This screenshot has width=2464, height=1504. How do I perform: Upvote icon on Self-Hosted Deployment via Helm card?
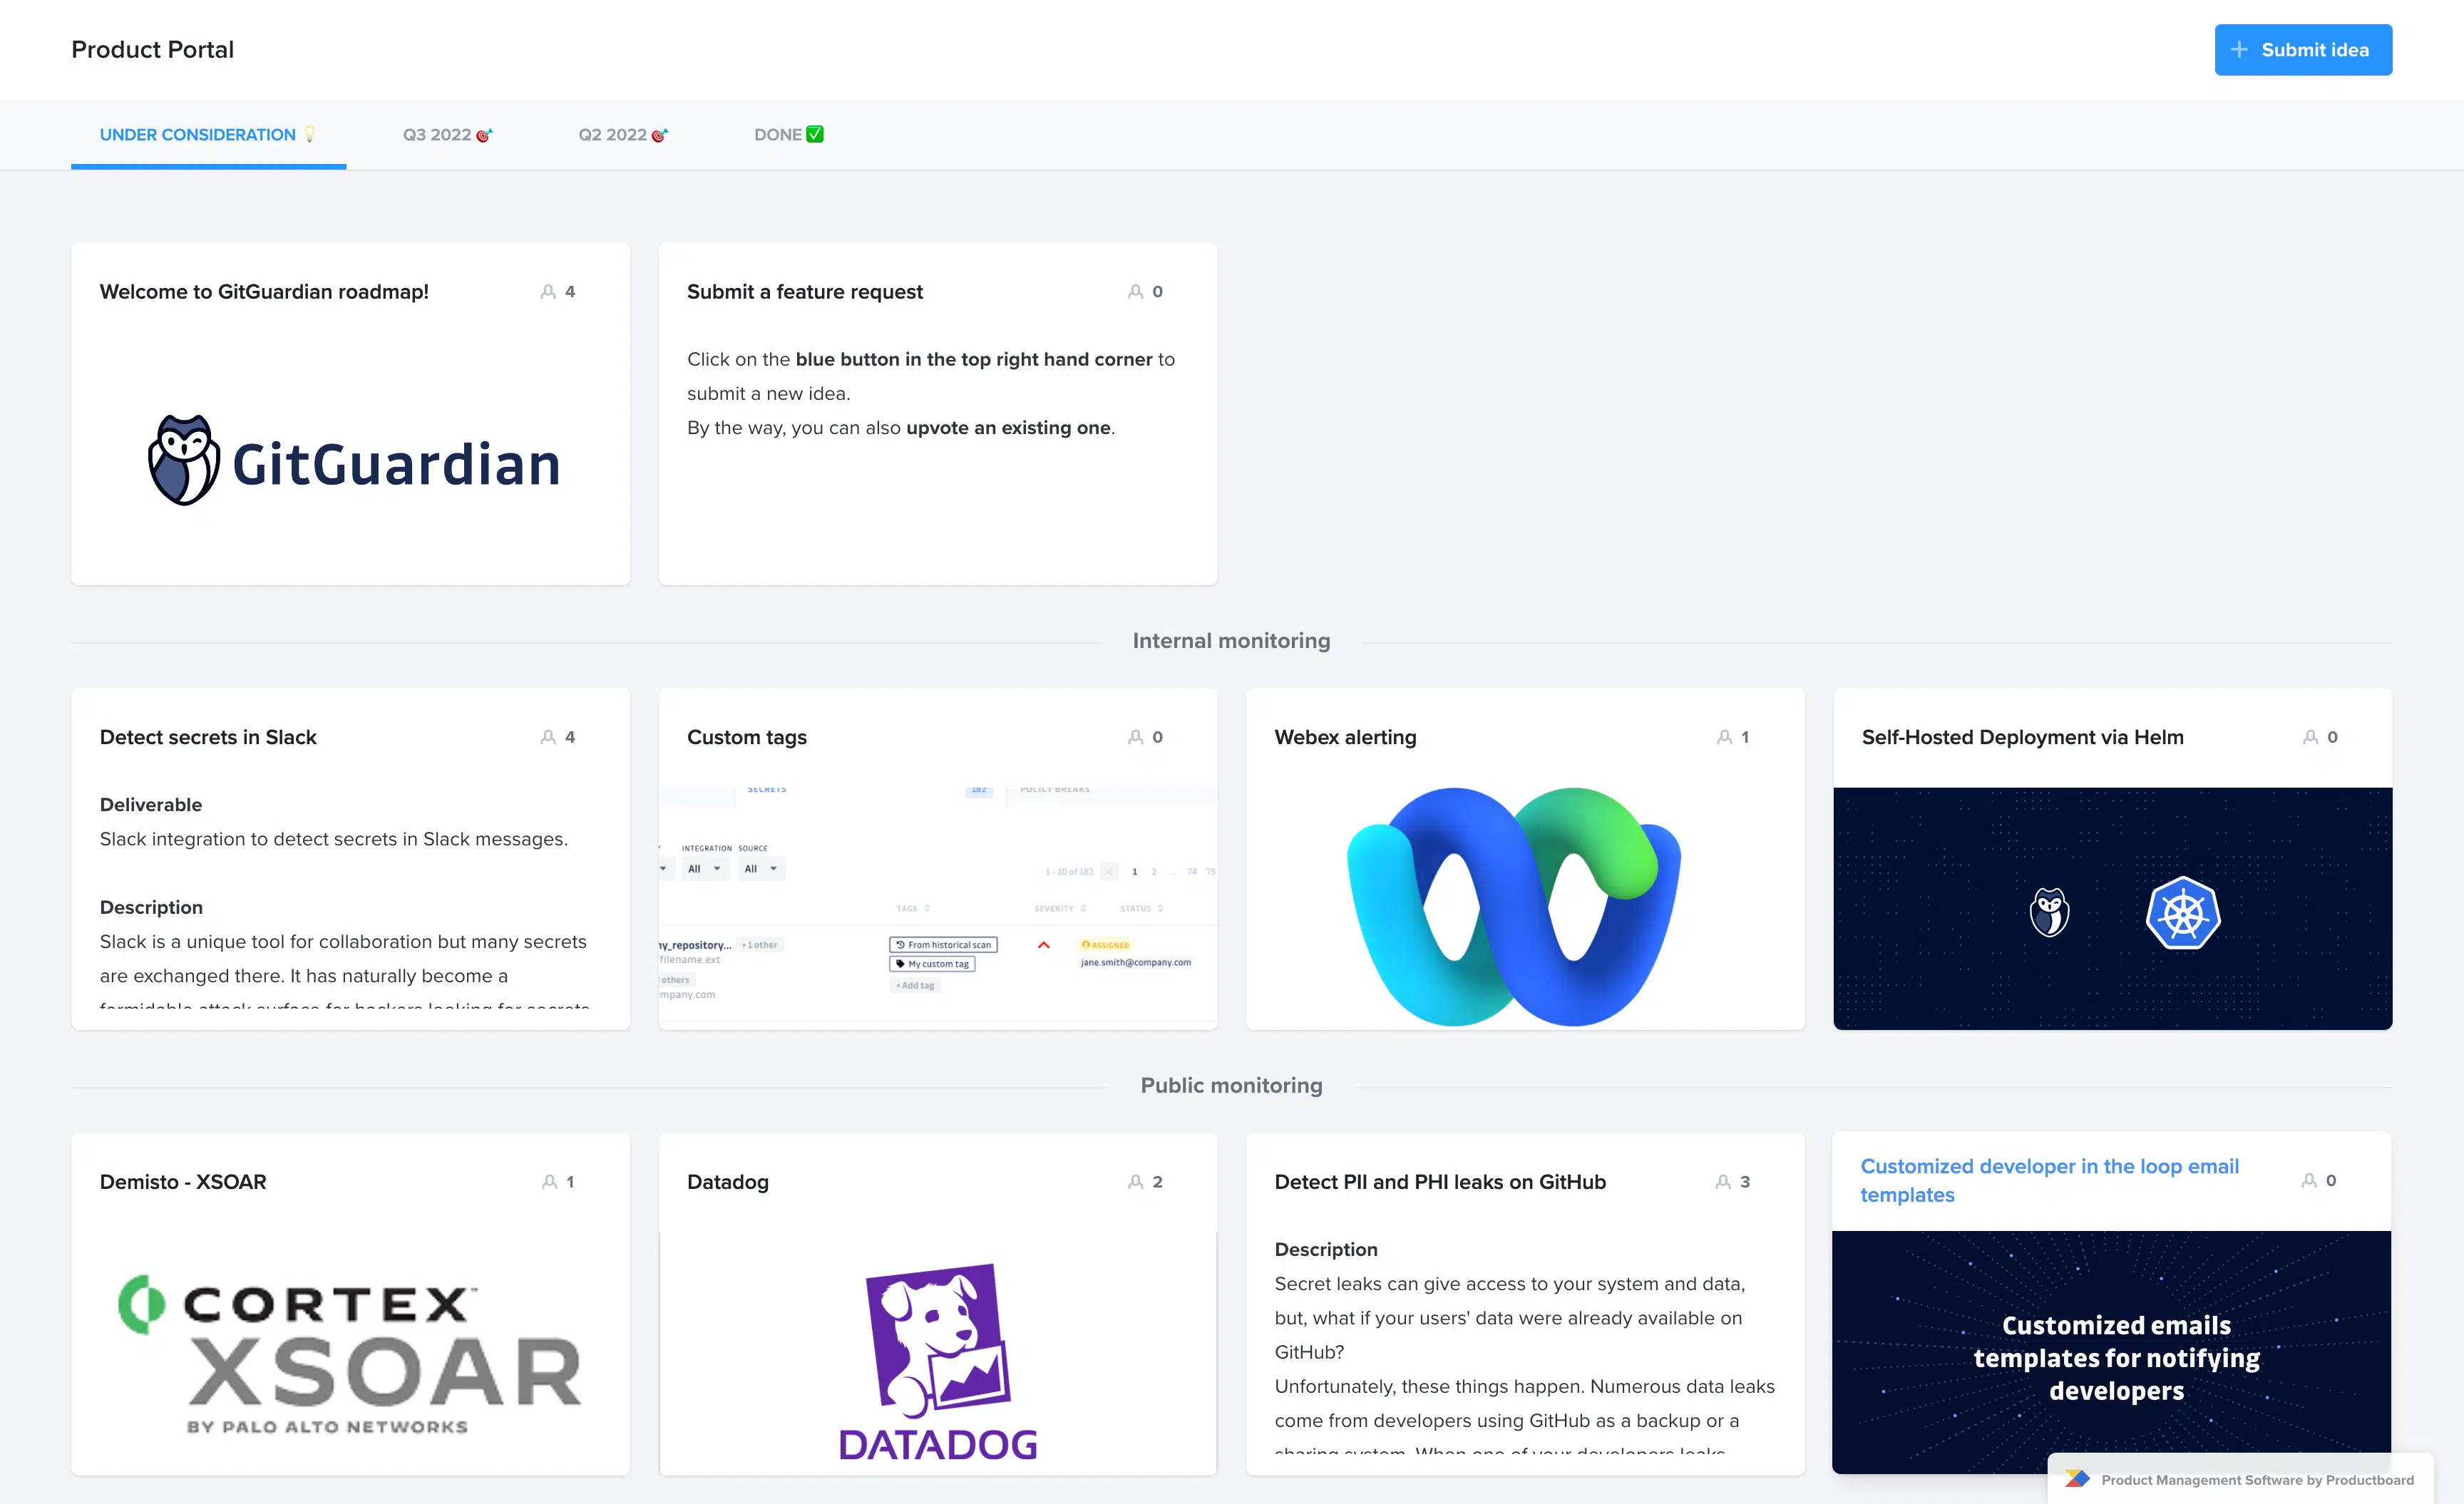pyautogui.click(x=2310, y=737)
